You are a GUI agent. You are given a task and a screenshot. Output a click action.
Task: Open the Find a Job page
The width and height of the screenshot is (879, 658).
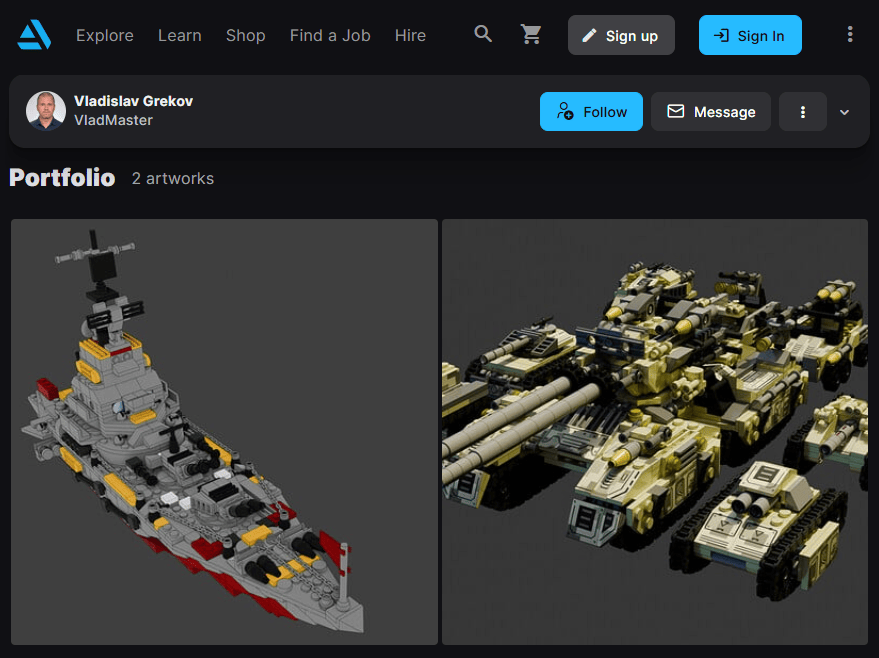click(330, 35)
